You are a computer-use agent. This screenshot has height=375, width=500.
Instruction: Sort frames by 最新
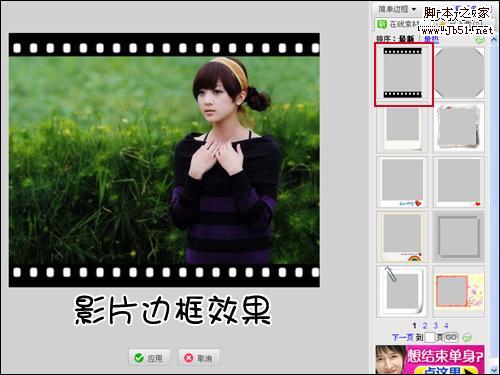point(406,39)
